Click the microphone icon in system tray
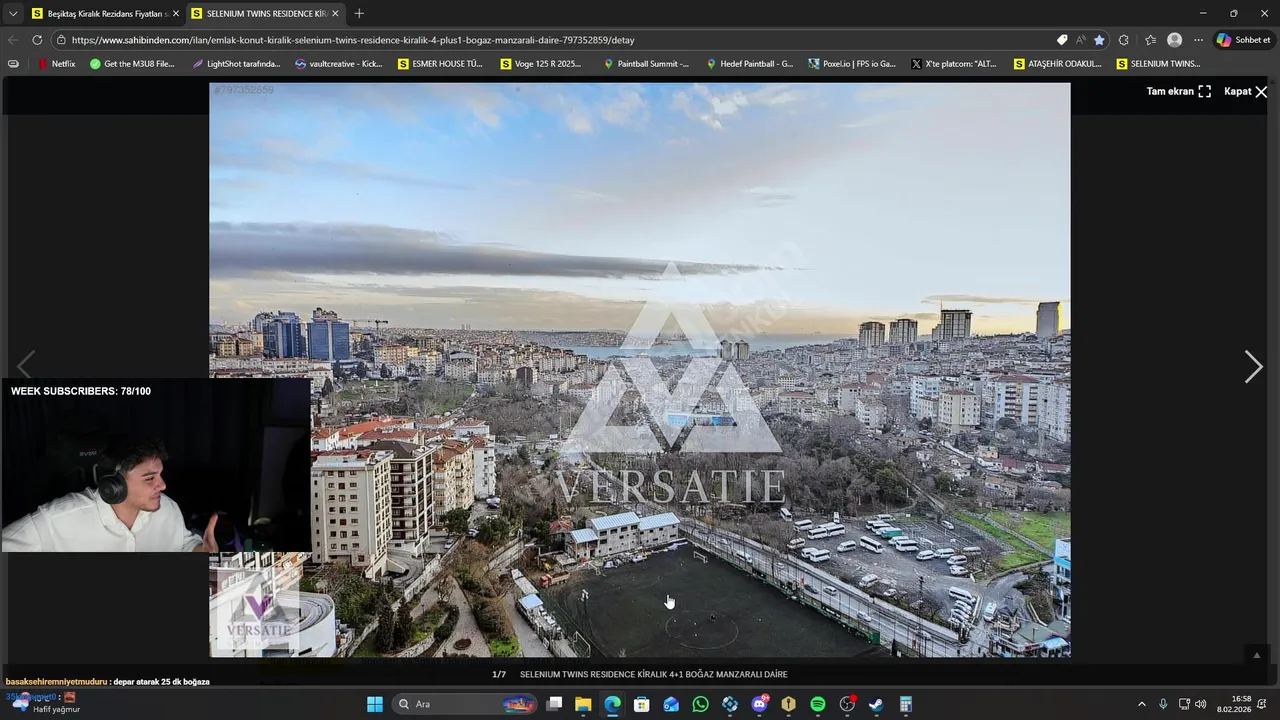The image size is (1280, 720). [1163, 704]
